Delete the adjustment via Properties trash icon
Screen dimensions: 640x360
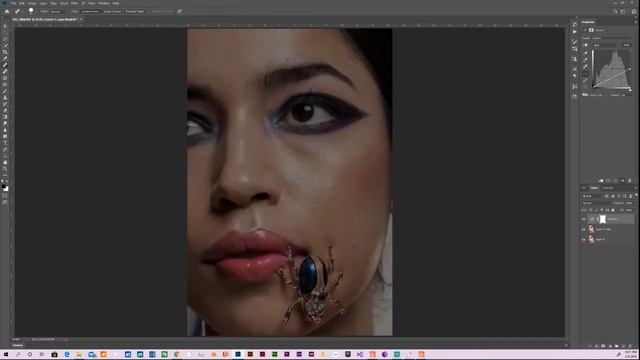click(630, 180)
